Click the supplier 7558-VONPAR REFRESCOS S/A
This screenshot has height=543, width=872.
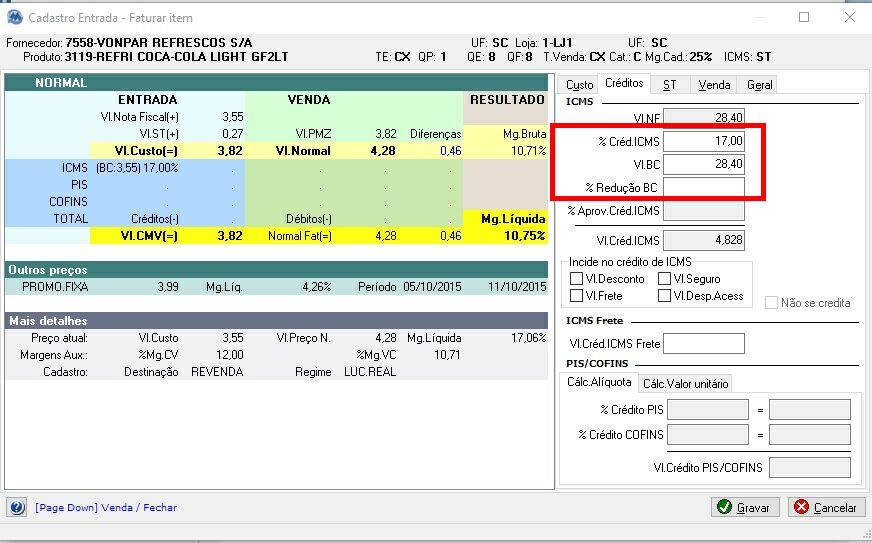coord(158,43)
